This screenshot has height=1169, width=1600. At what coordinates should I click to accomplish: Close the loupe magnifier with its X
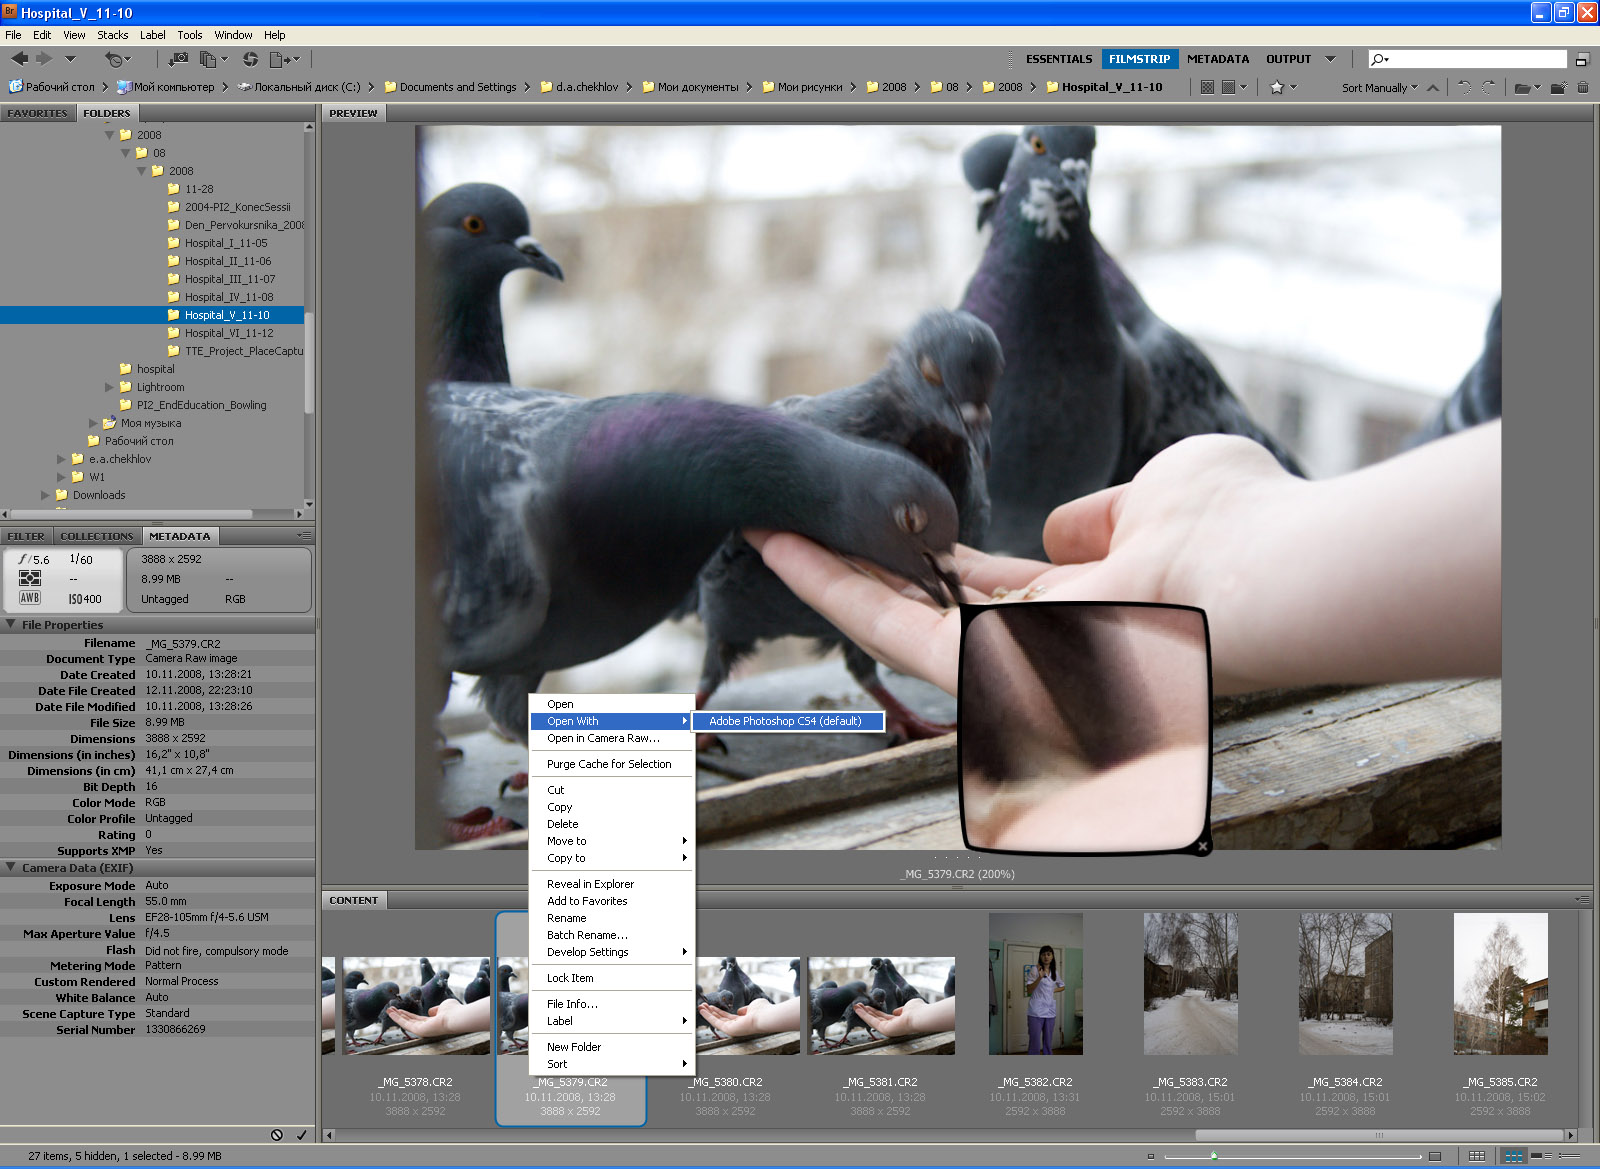click(1203, 846)
